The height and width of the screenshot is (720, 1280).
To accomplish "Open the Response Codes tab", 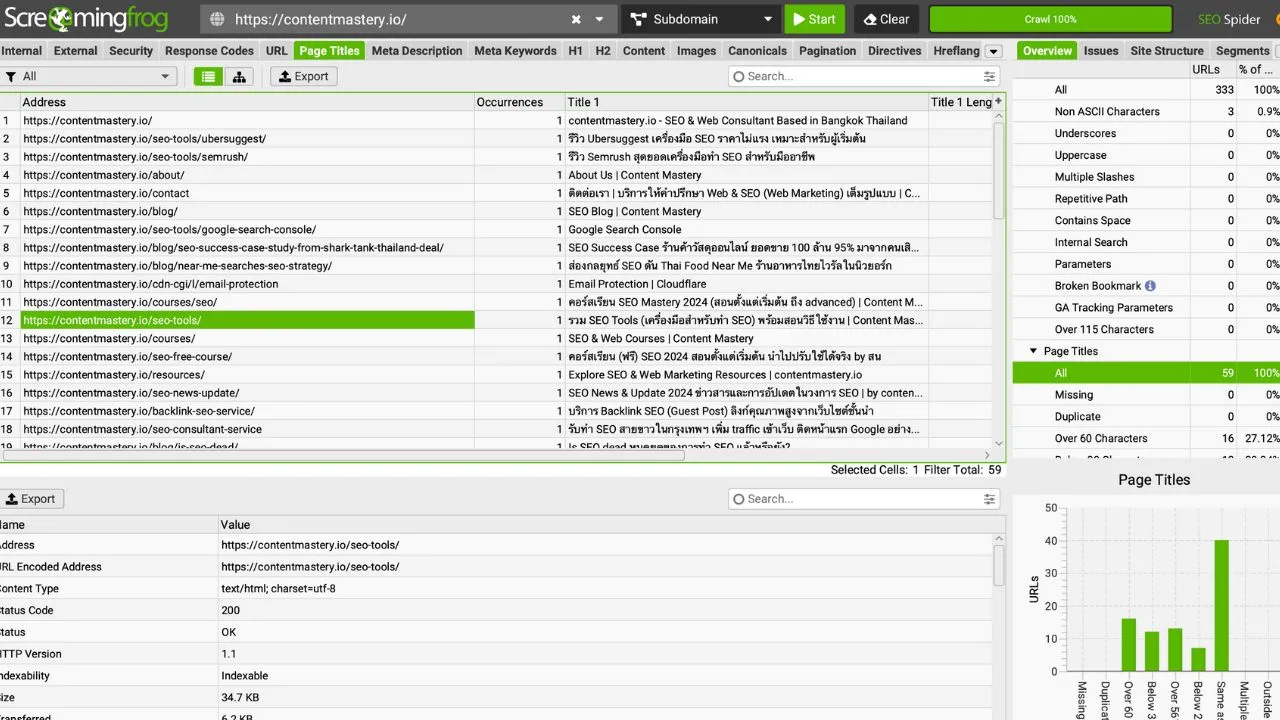I will pos(209,51).
